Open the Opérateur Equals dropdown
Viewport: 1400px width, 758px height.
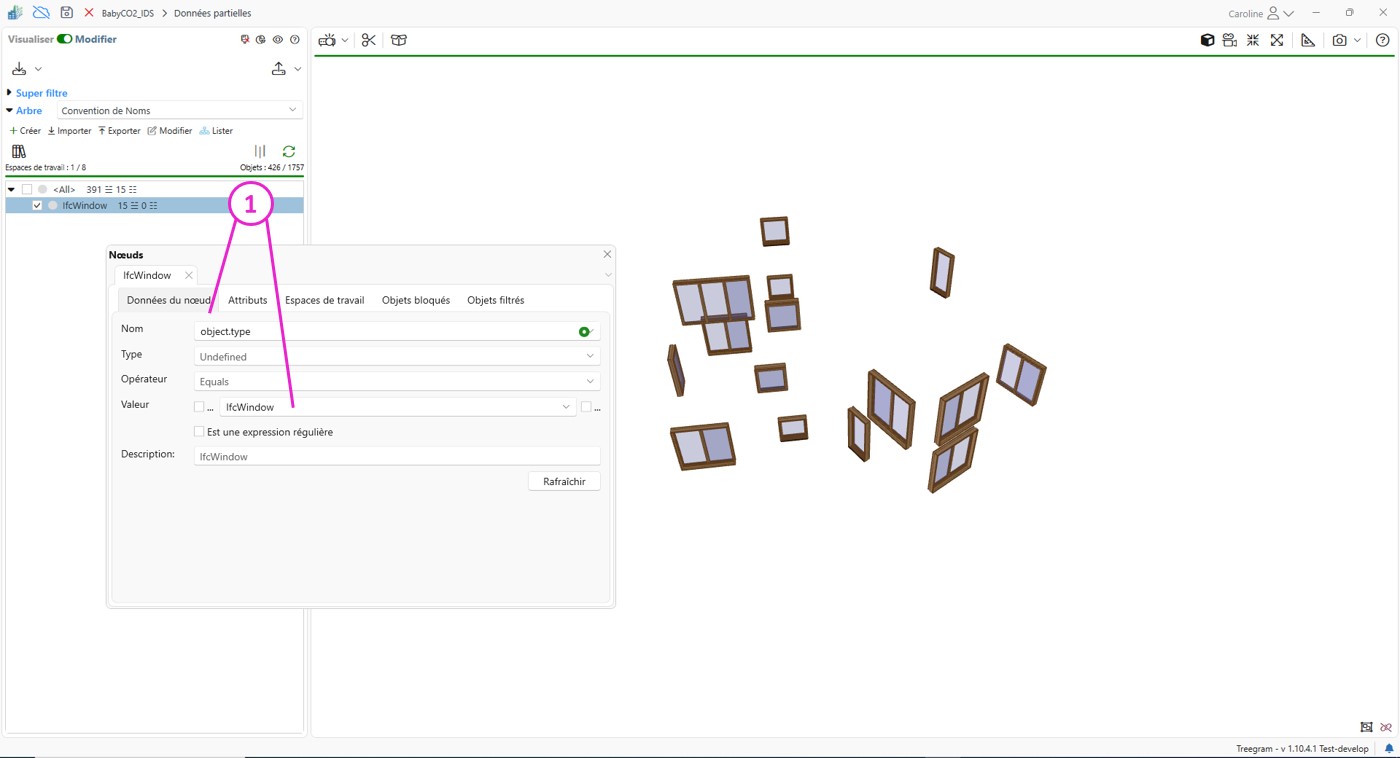396,381
